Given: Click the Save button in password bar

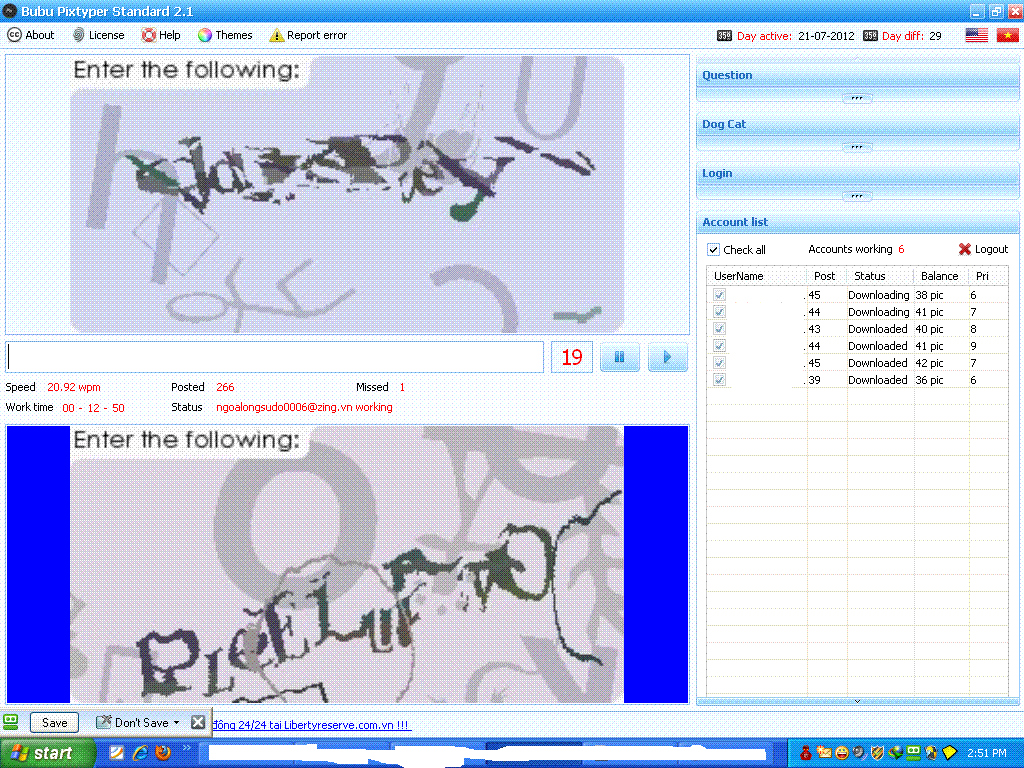Looking at the screenshot, I should click(x=54, y=722).
